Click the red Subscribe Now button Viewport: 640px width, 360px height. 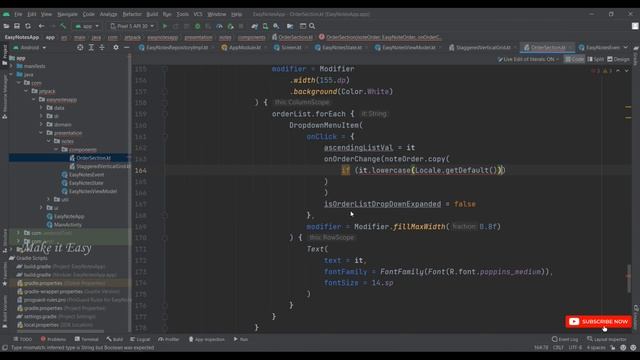pyautogui.click(x=599, y=322)
